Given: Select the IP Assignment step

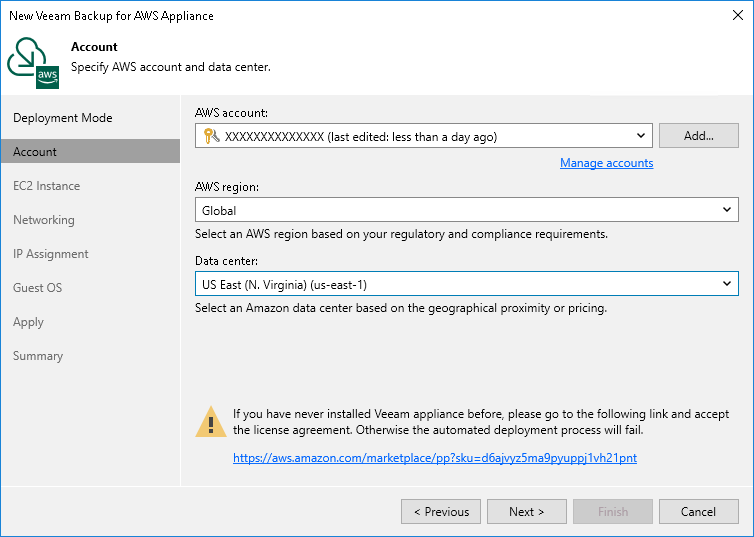Looking at the screenshot, I should point(51,254).
